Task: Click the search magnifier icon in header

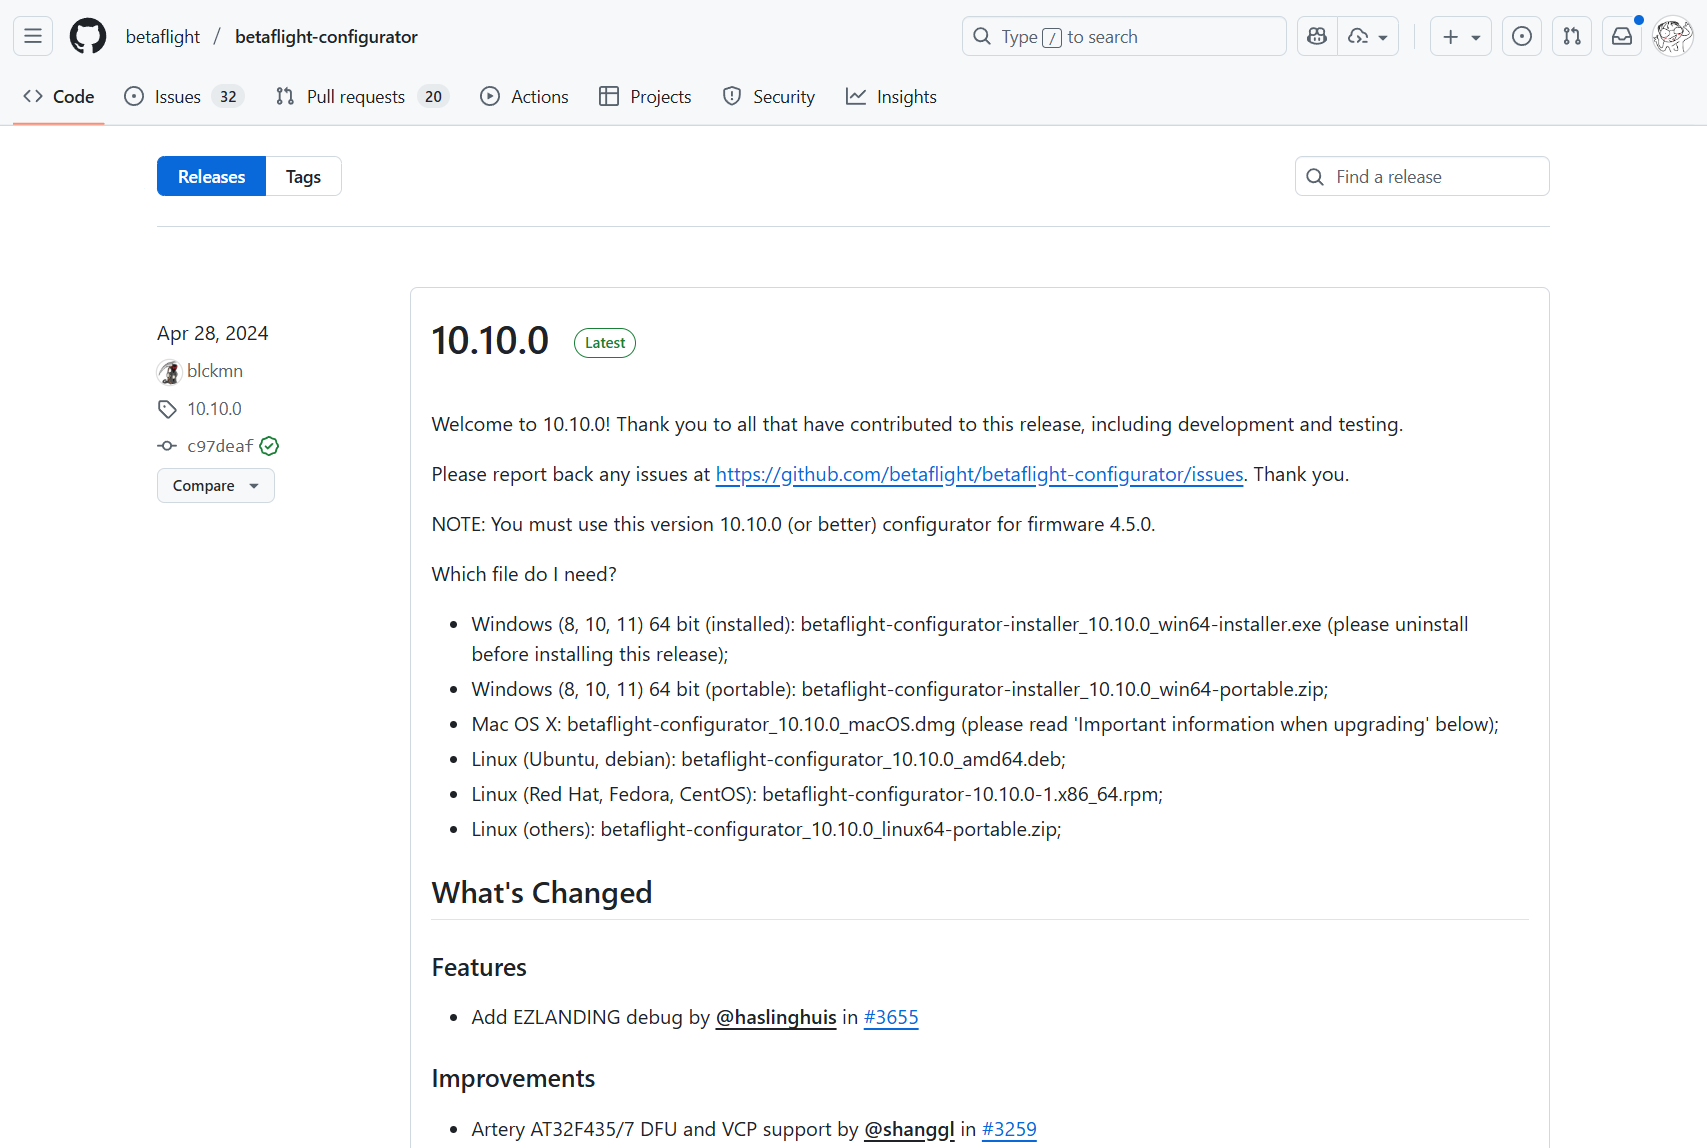Action: pyautogui.click(x=982, y=37)
